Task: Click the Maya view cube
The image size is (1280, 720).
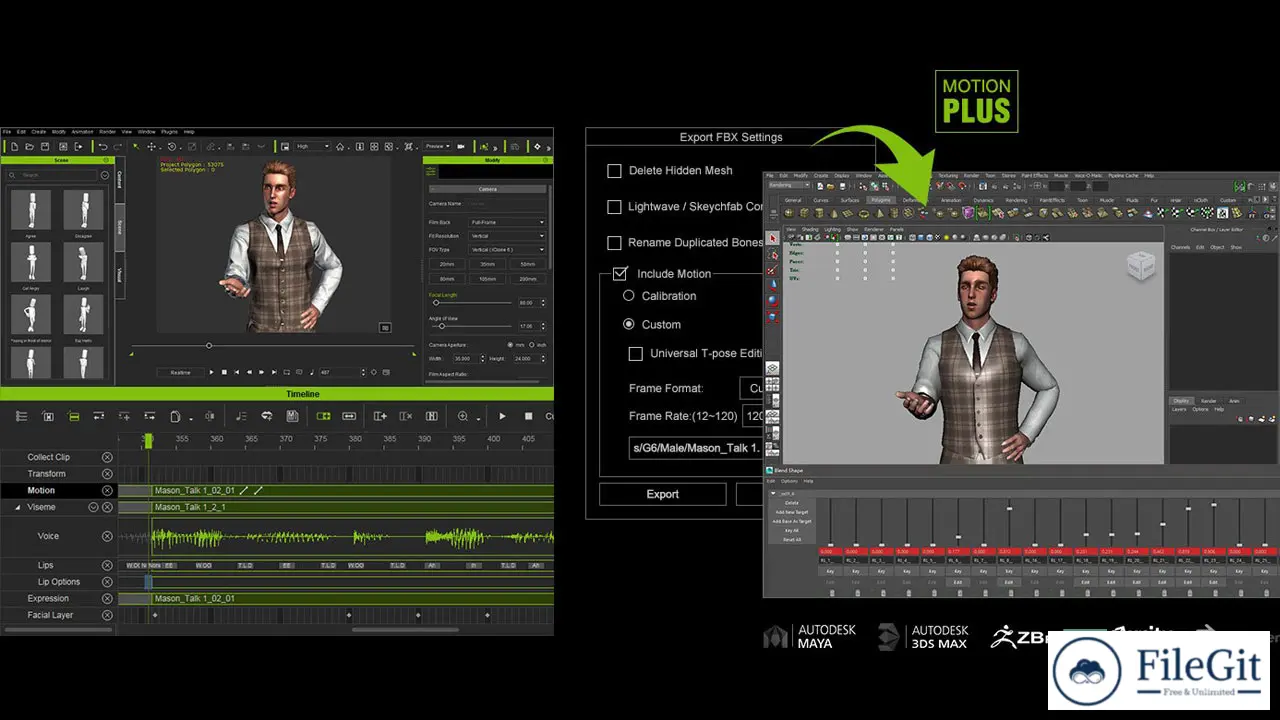Action: (x=1140, y=266)
